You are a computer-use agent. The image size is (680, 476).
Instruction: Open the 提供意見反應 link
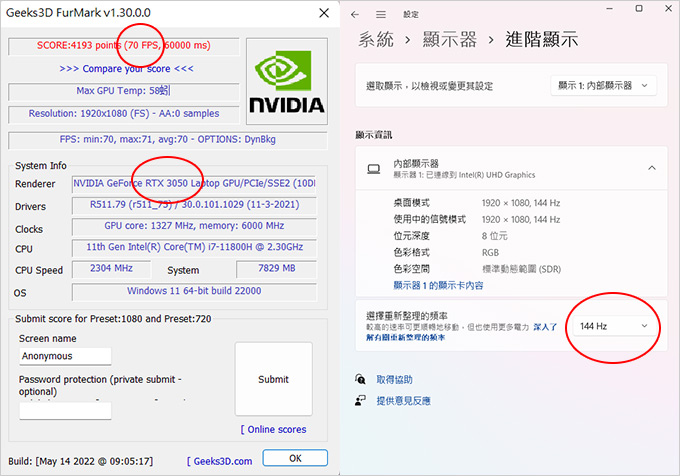(x=403, y=401)
